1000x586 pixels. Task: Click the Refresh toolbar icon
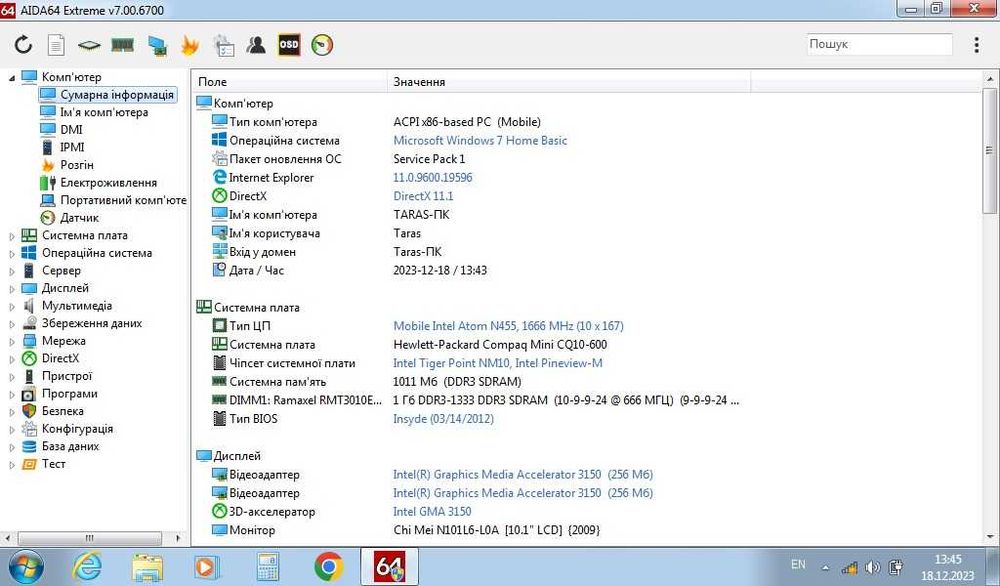[x=24, y=45]
